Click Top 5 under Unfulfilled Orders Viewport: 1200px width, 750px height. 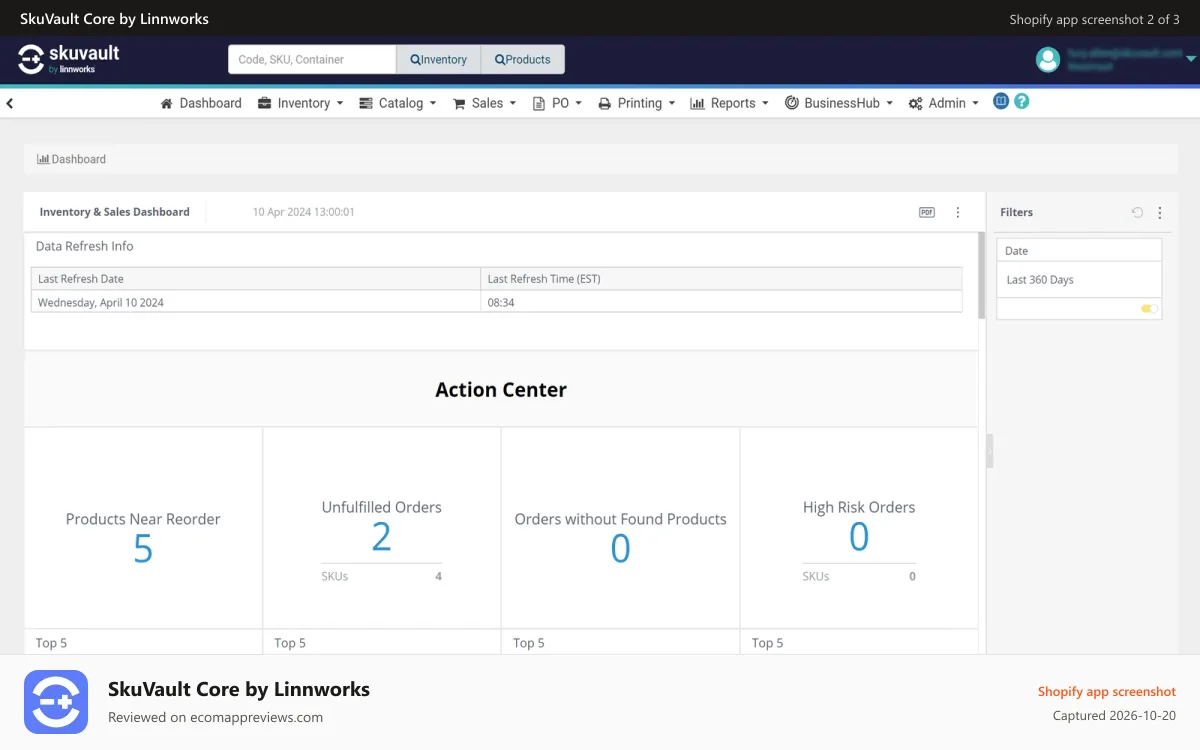[x=290, y=643]
